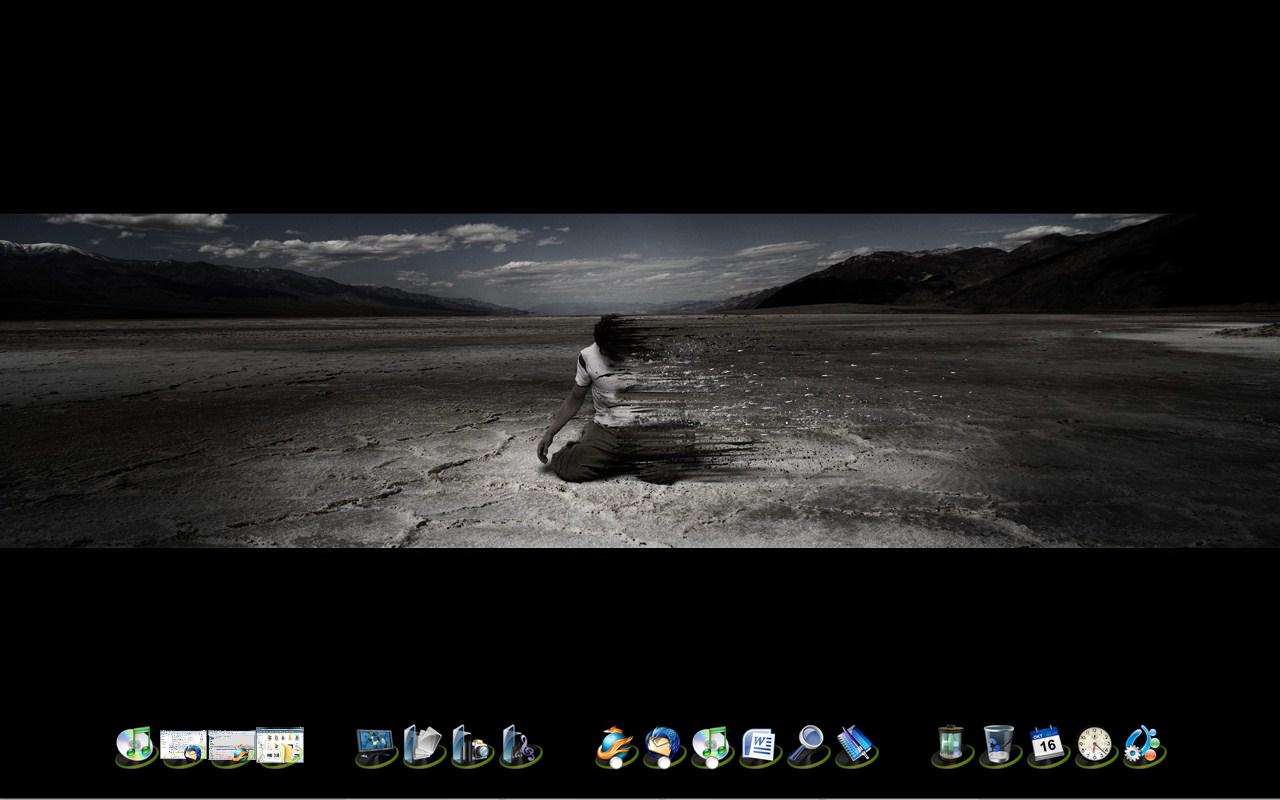Open the running iTunes dock icon
Image resolution: width=1280 pixels, height=800 pixels.
[710, 746]
